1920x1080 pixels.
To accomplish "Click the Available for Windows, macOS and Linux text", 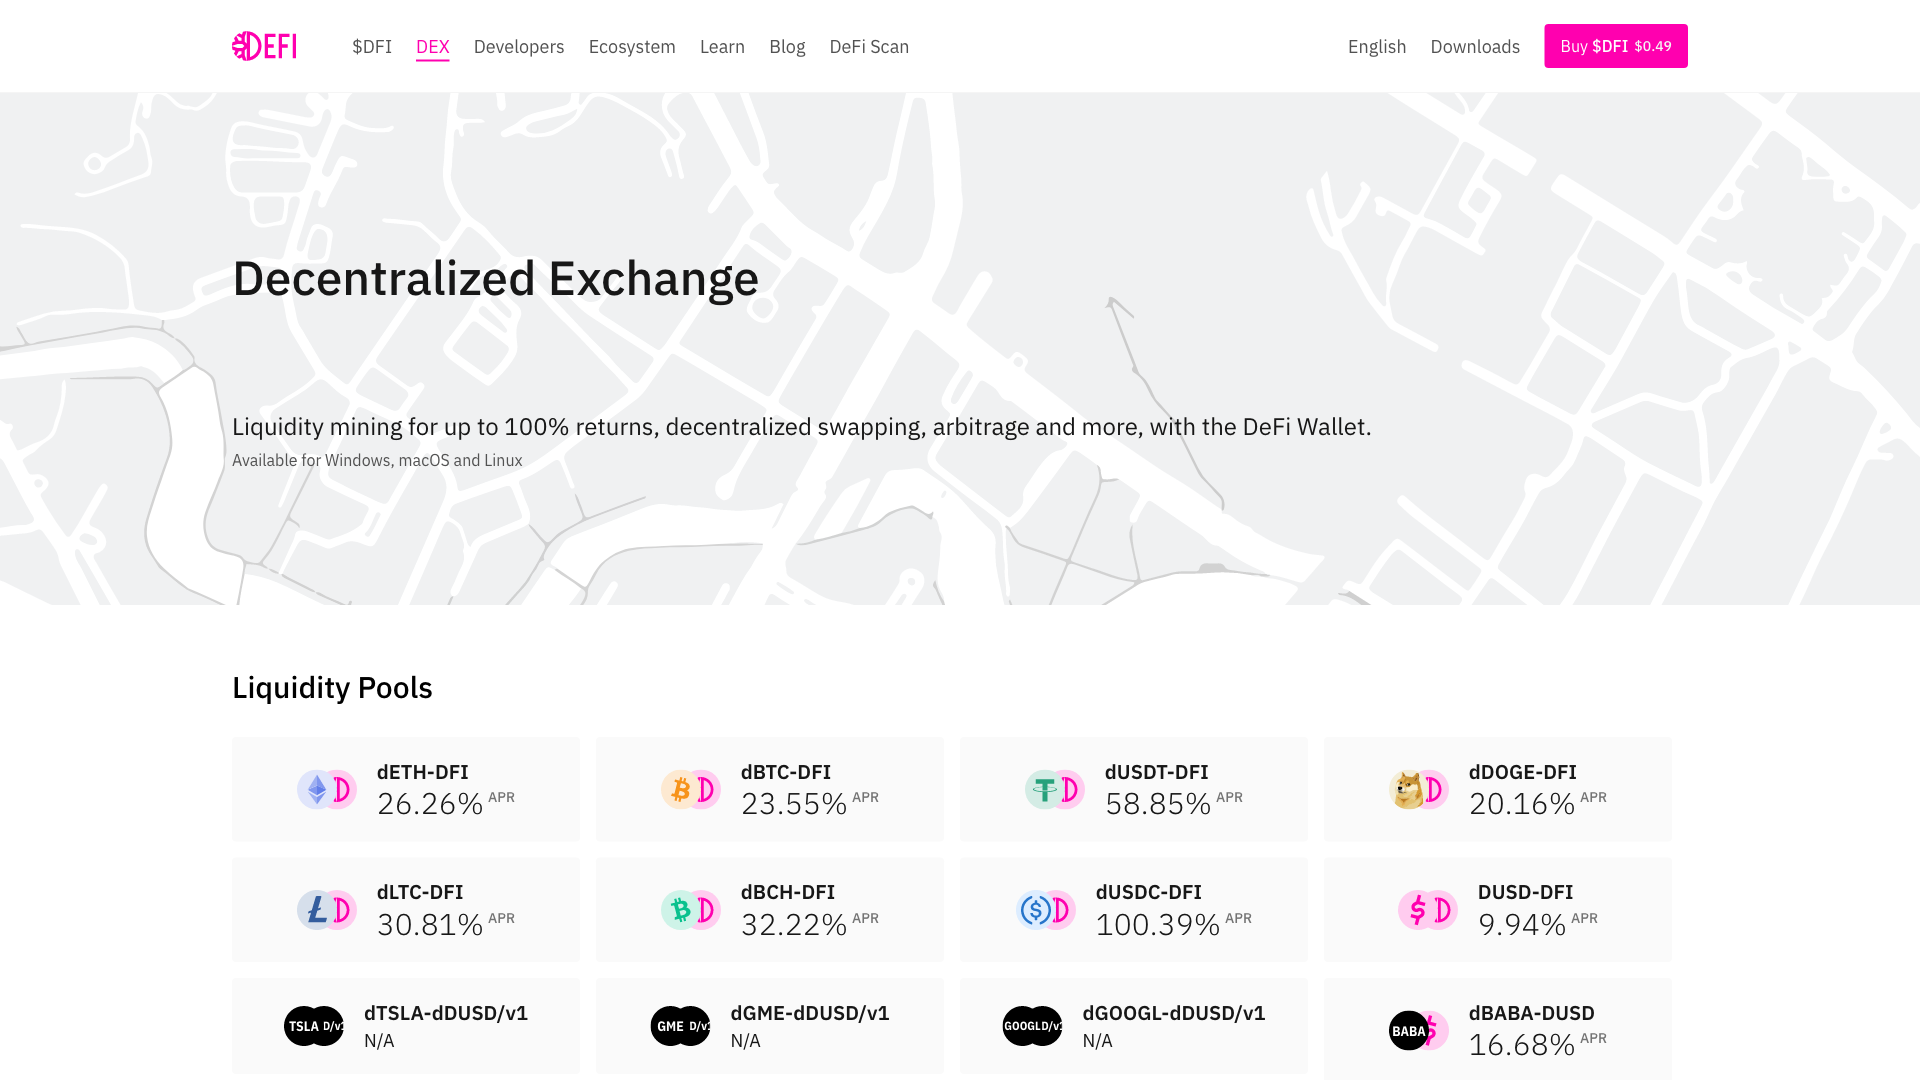I will point(377,460).
